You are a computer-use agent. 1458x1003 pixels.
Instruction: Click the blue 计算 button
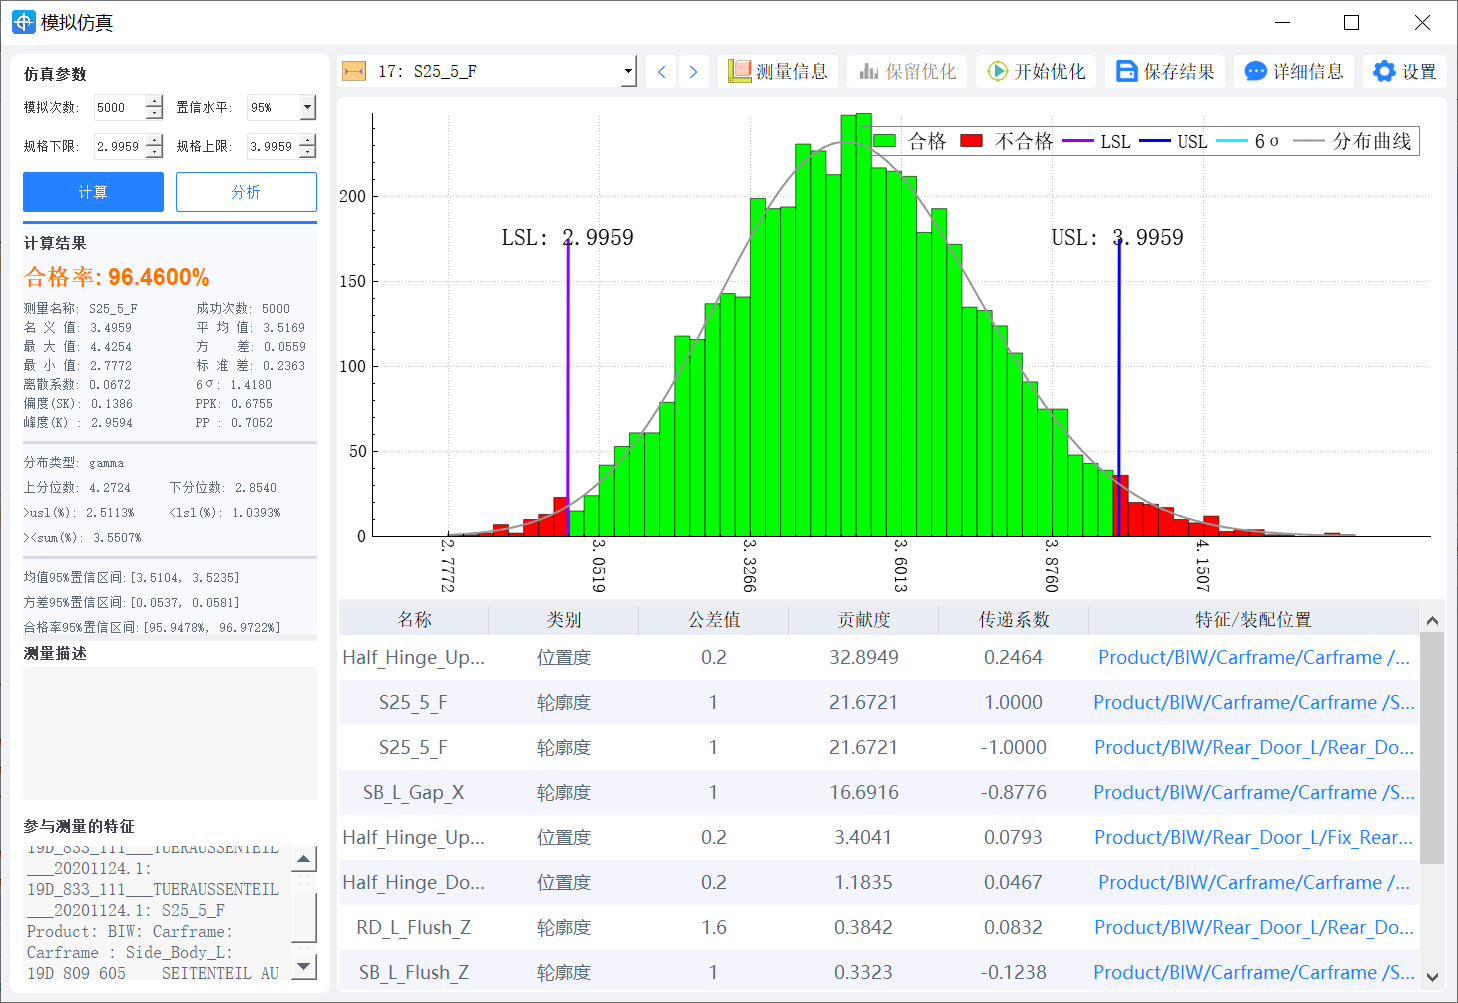pyautogui.click(x=93, y=192)
